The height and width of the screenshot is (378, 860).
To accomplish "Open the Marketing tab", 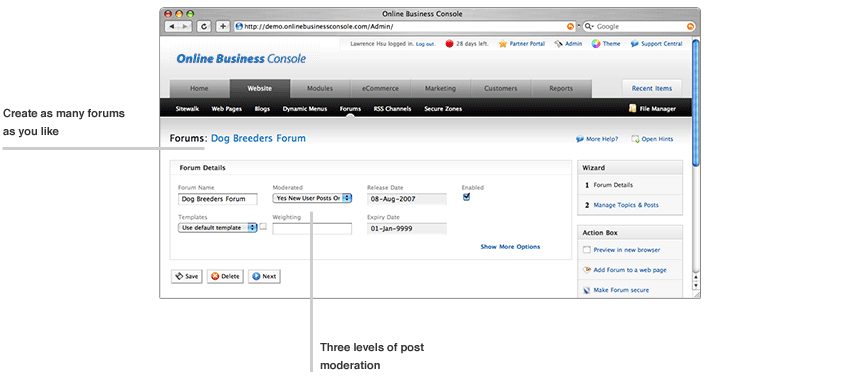I will coord(440,88).
